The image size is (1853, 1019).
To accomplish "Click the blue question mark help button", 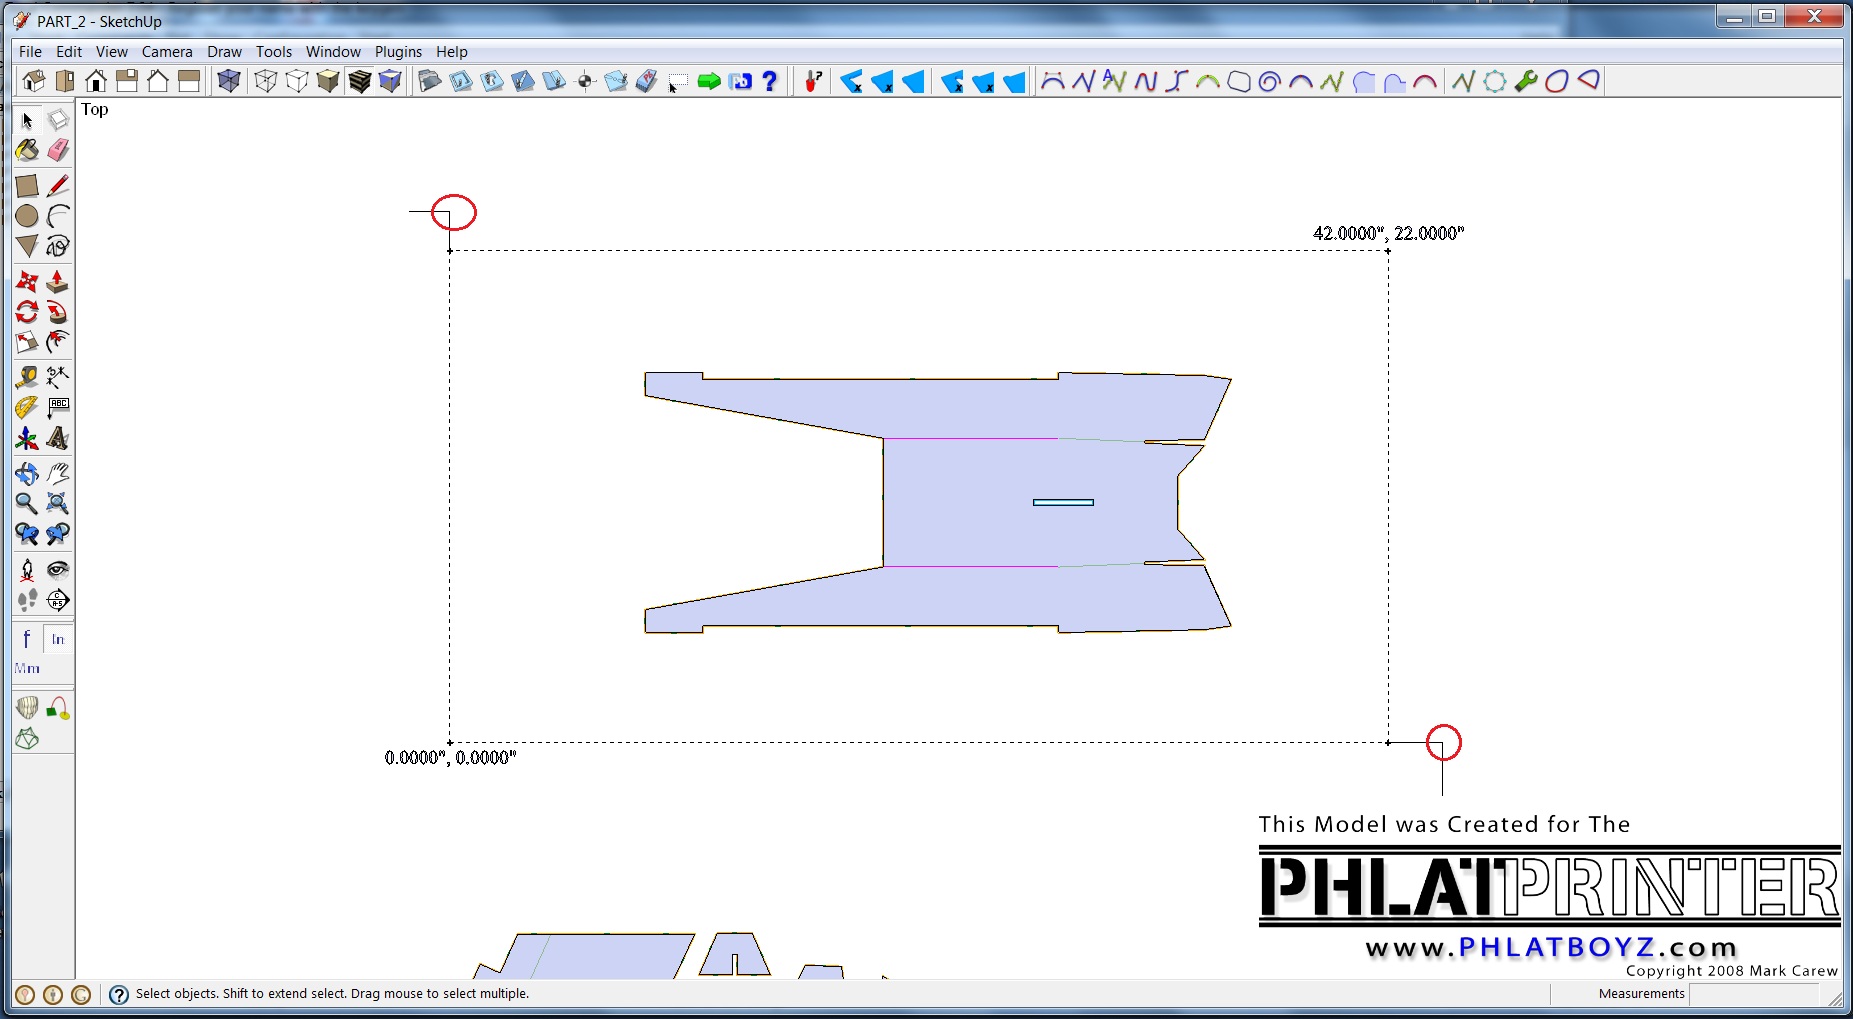I will [770, 81].
